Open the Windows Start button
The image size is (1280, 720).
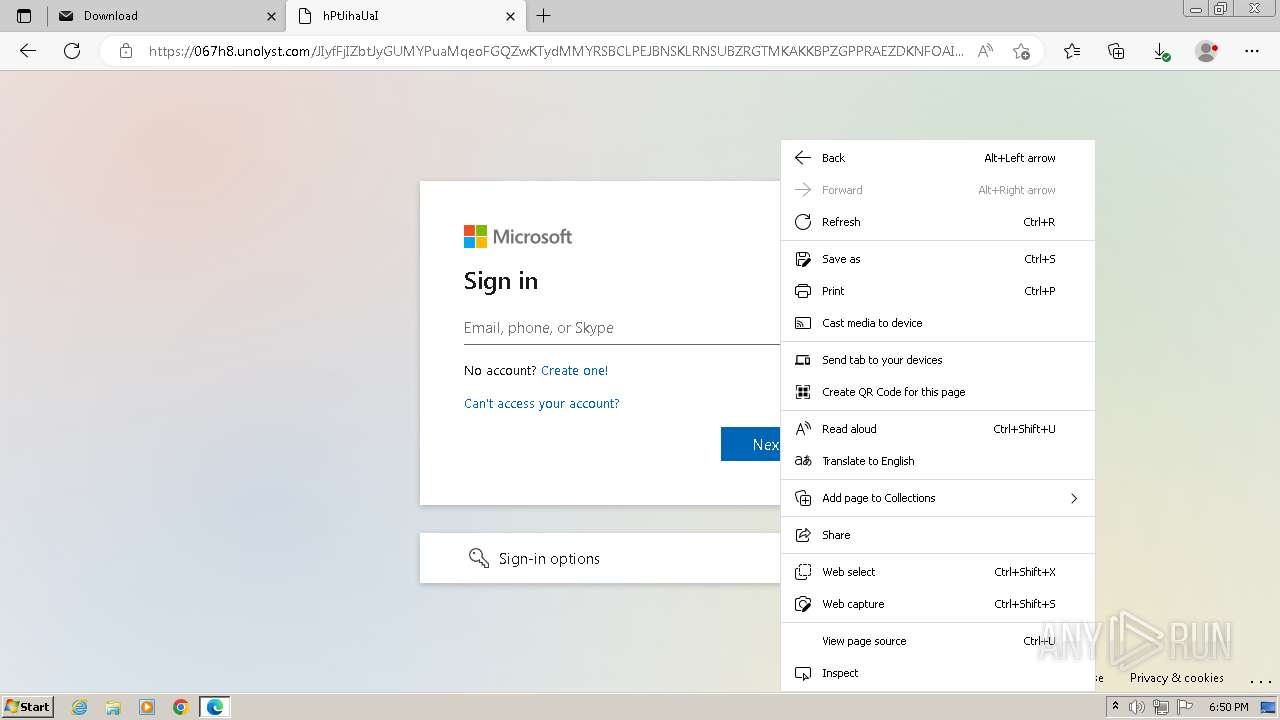(28, 707)
